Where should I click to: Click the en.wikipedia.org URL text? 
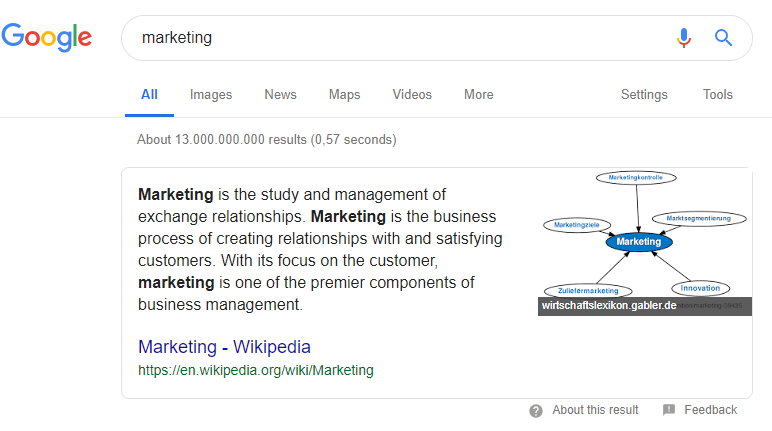pos(255,370)
